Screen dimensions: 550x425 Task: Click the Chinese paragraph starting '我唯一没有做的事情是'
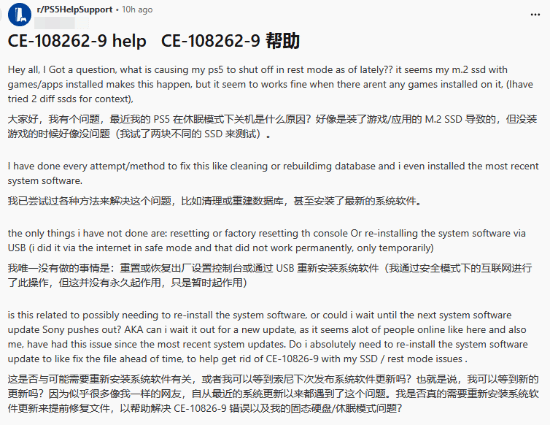click(270, 275)
